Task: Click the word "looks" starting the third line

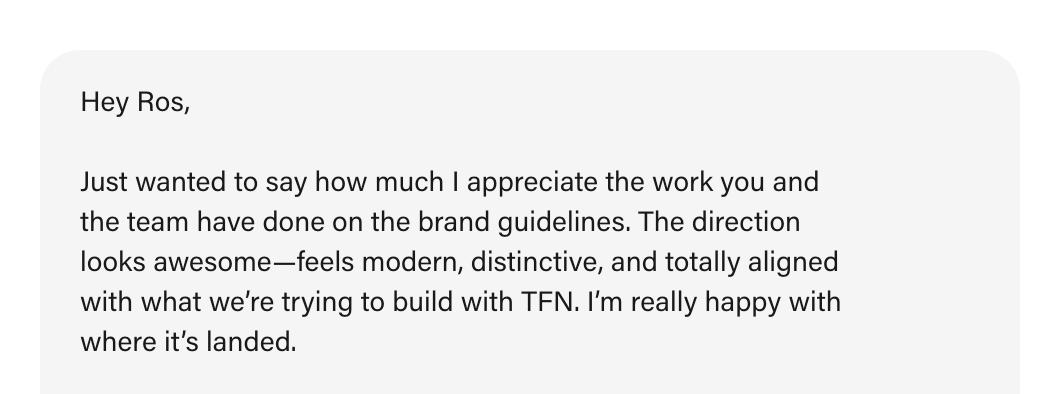Action: coord(113,263)
